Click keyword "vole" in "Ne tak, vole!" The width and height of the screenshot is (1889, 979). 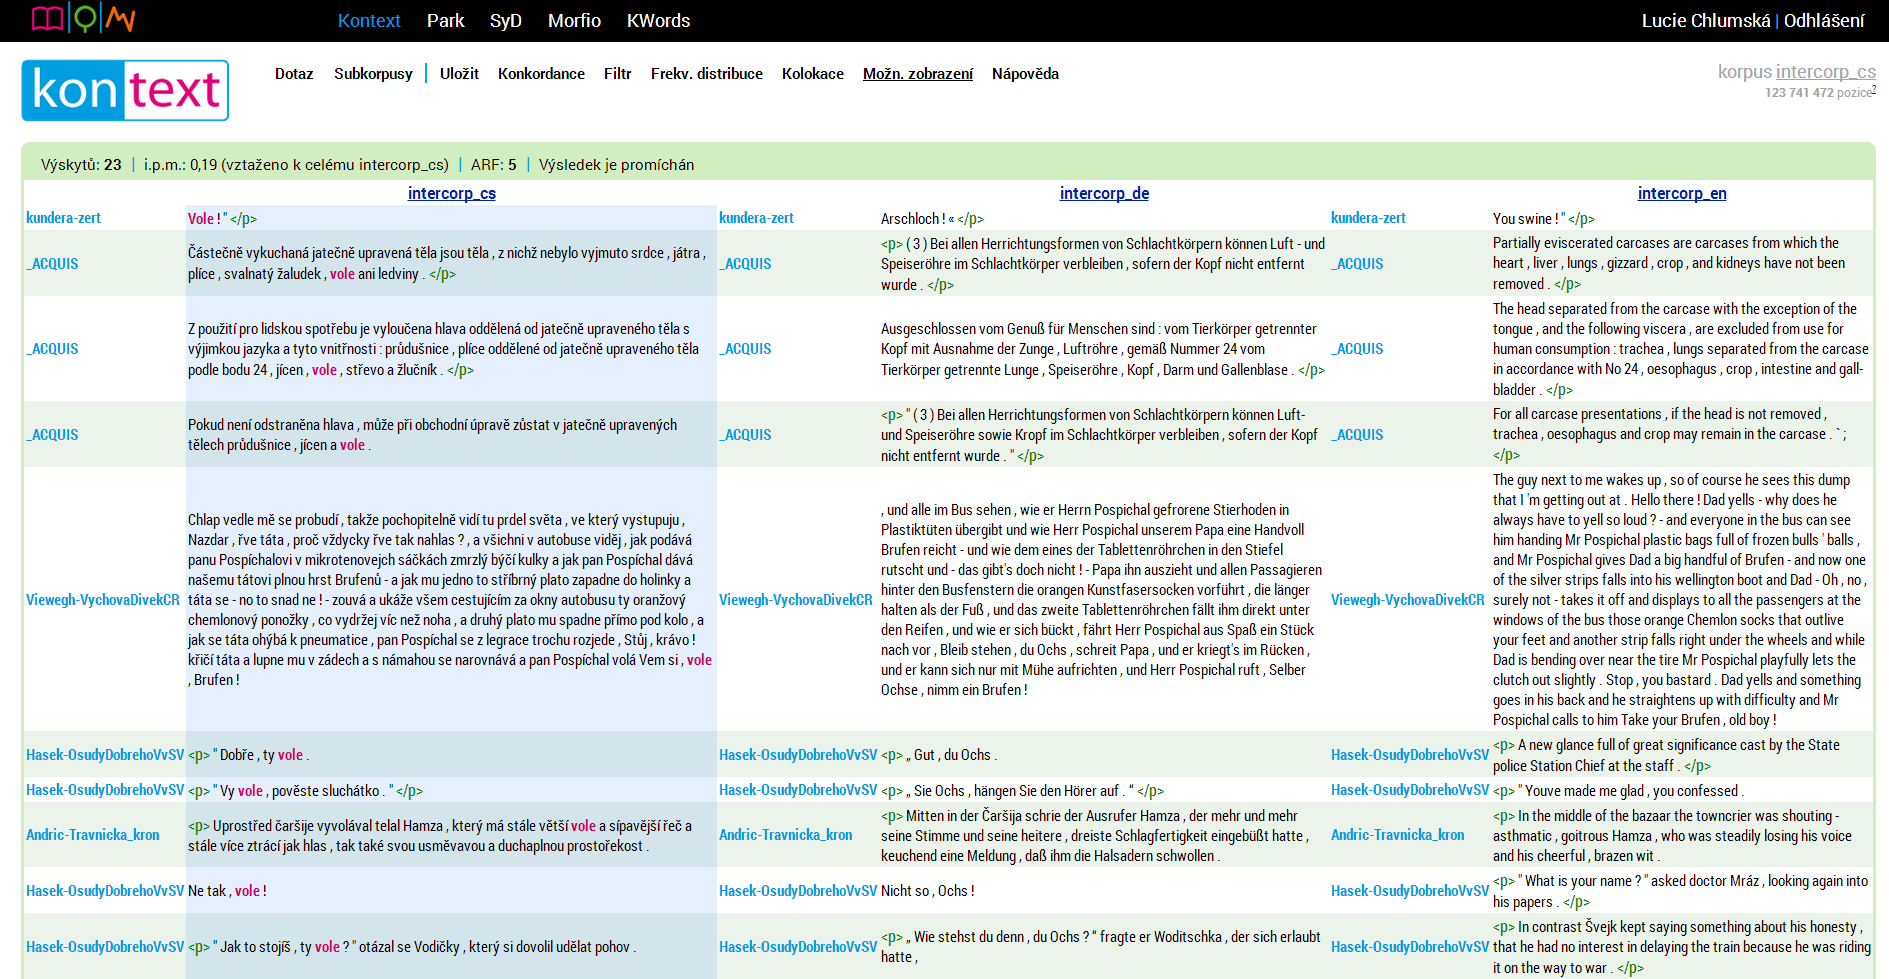(x=247, y=891)
